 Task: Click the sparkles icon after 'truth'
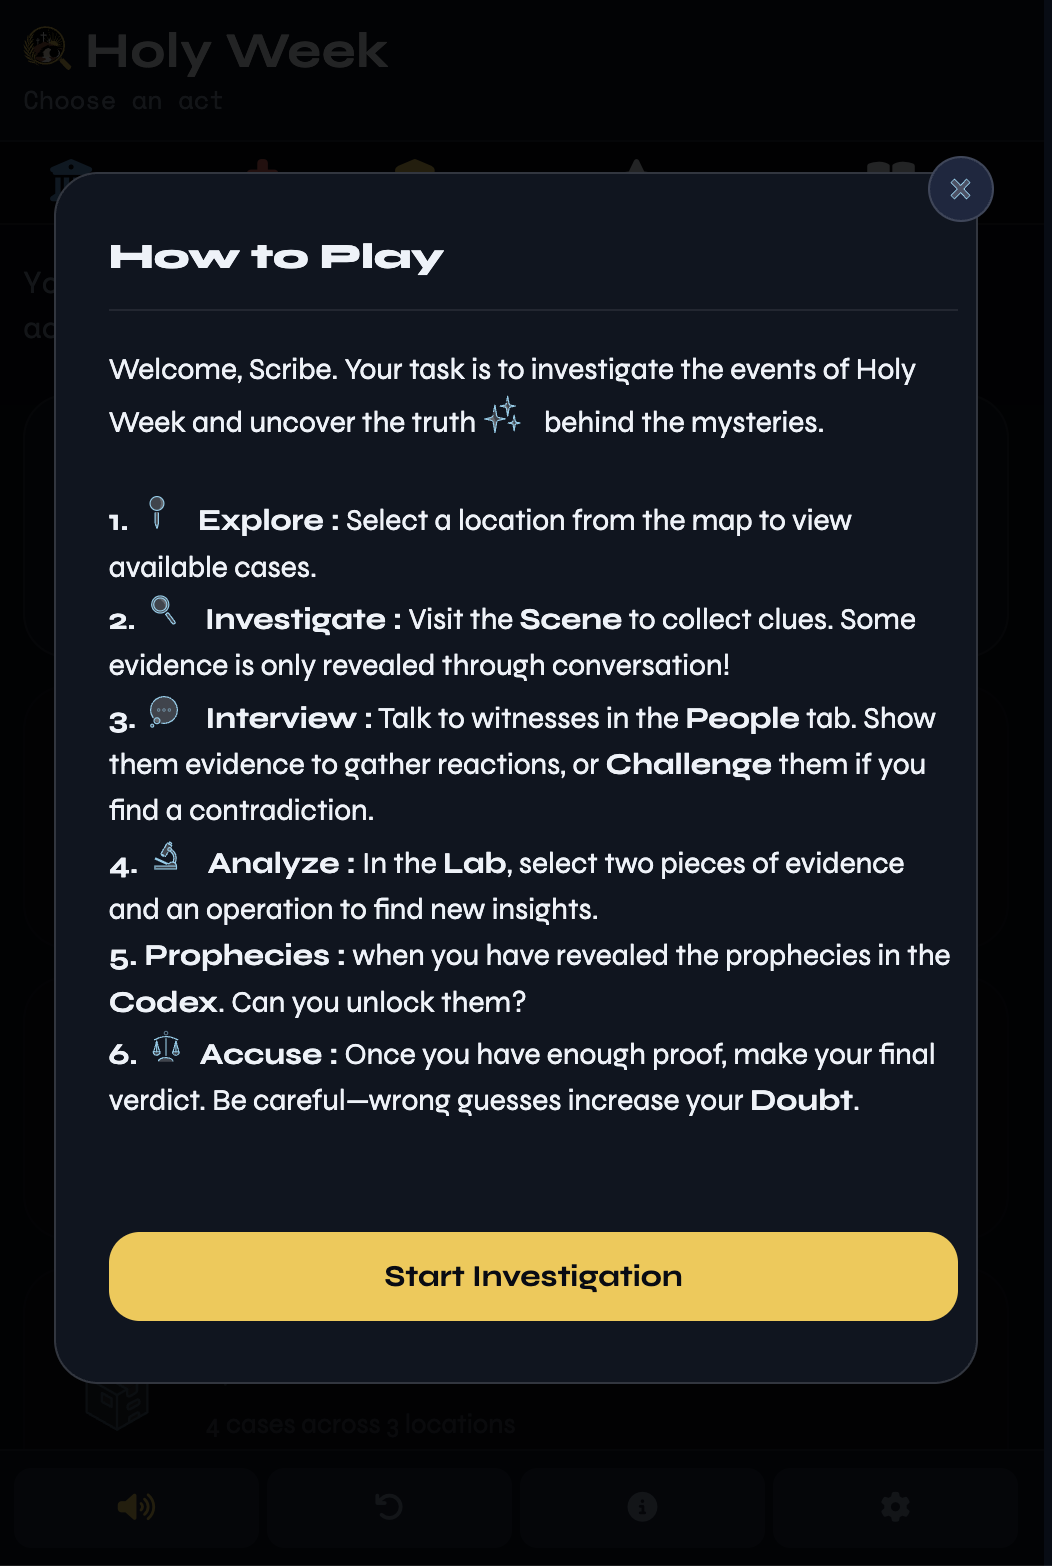point(503,415)
